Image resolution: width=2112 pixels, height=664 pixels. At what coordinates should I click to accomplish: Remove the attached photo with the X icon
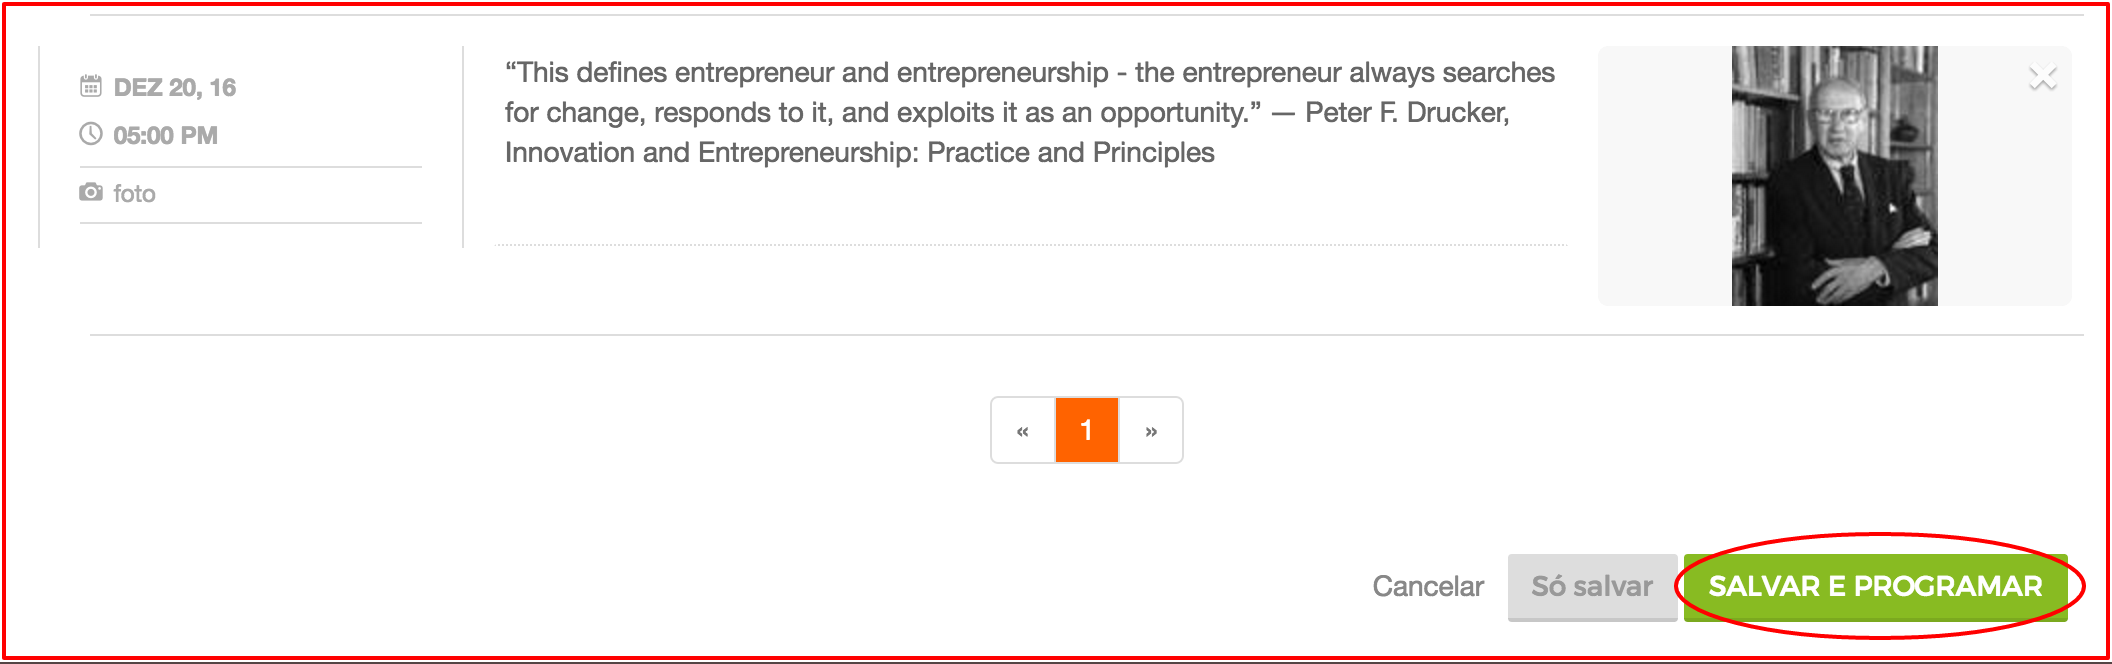[x=2042, y=78]
